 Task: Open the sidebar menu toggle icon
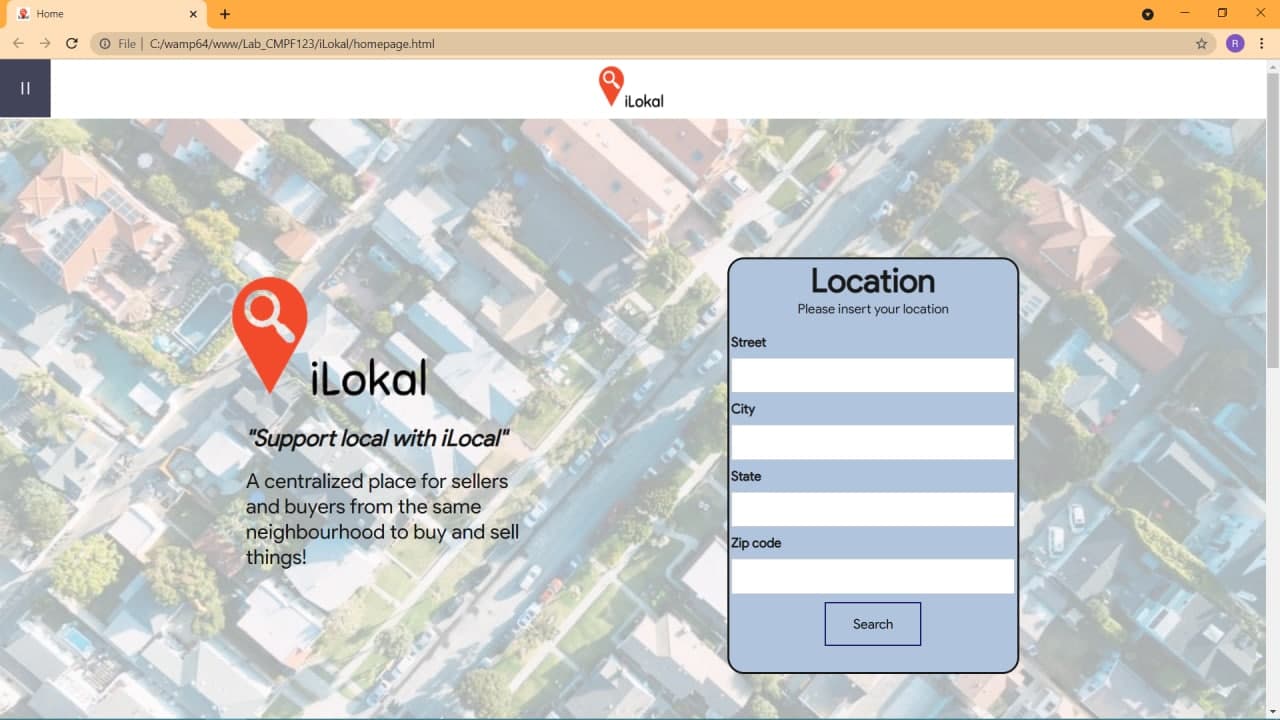coord(25,88)
